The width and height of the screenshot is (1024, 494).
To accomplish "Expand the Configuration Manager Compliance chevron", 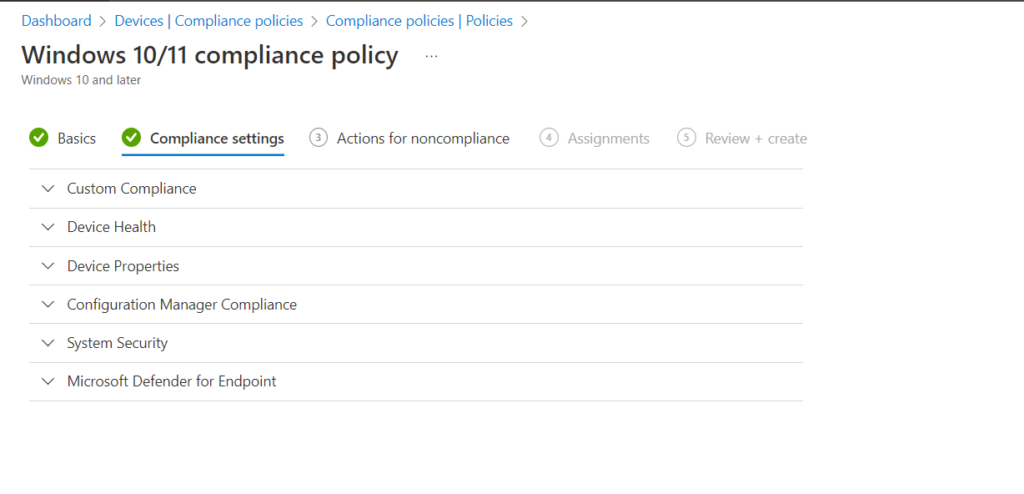I will pos(48,305).
